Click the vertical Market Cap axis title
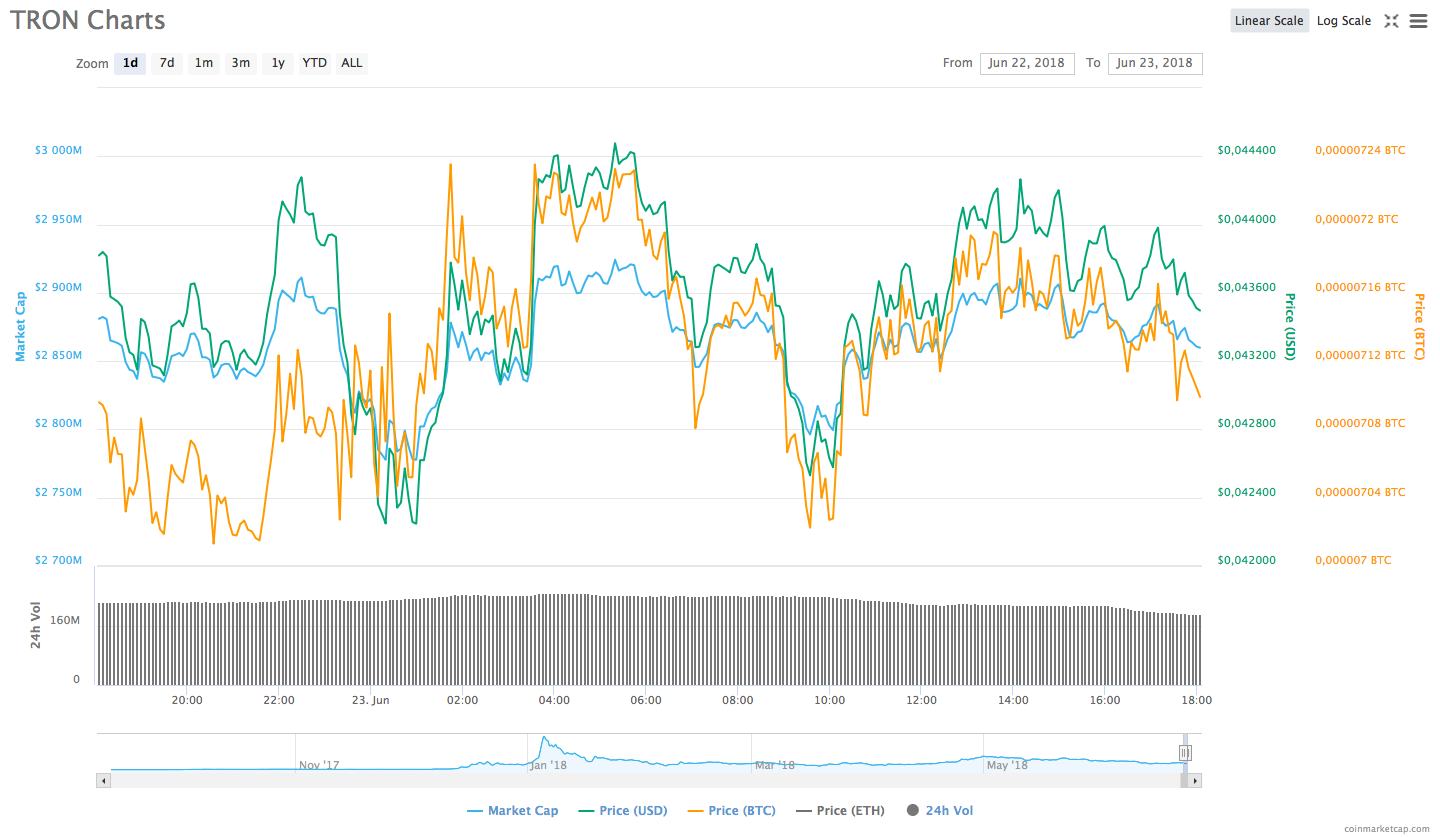This screenshot has width=1440, height=837. [x=19, y=326]
